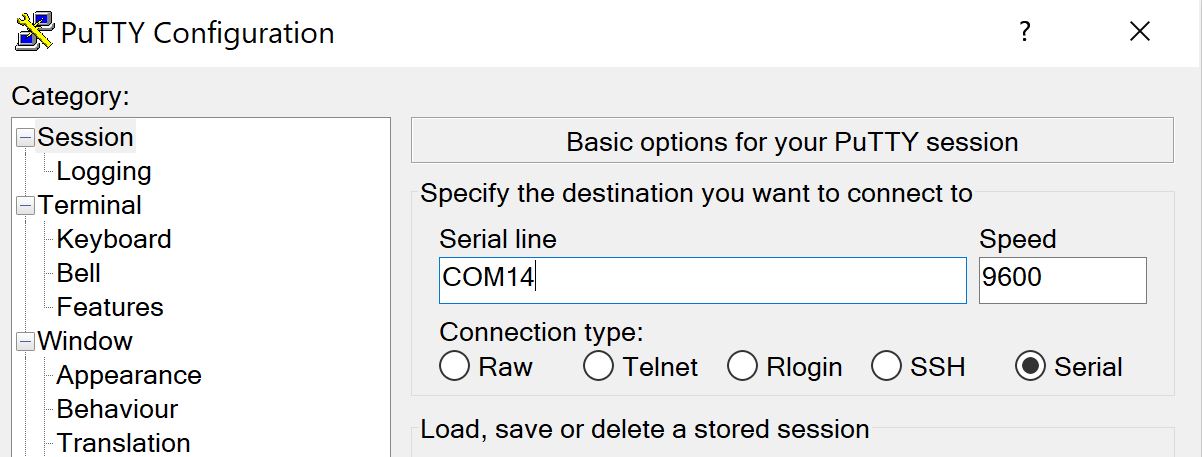
Task: Collapse the Window tree node
Action: tap(25, 342)
